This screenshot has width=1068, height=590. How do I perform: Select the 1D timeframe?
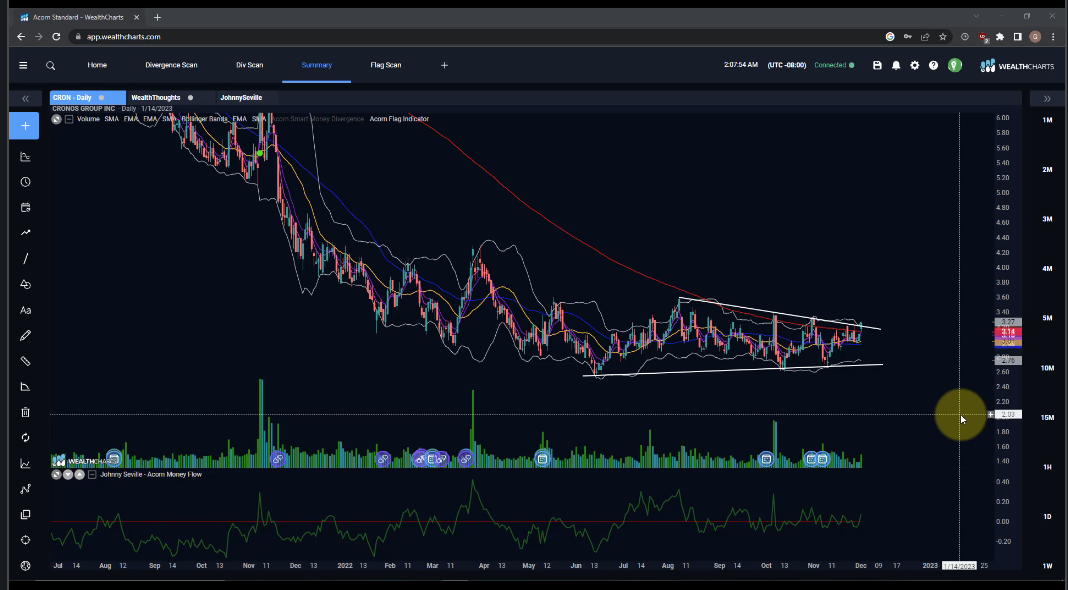(1047, 516)
